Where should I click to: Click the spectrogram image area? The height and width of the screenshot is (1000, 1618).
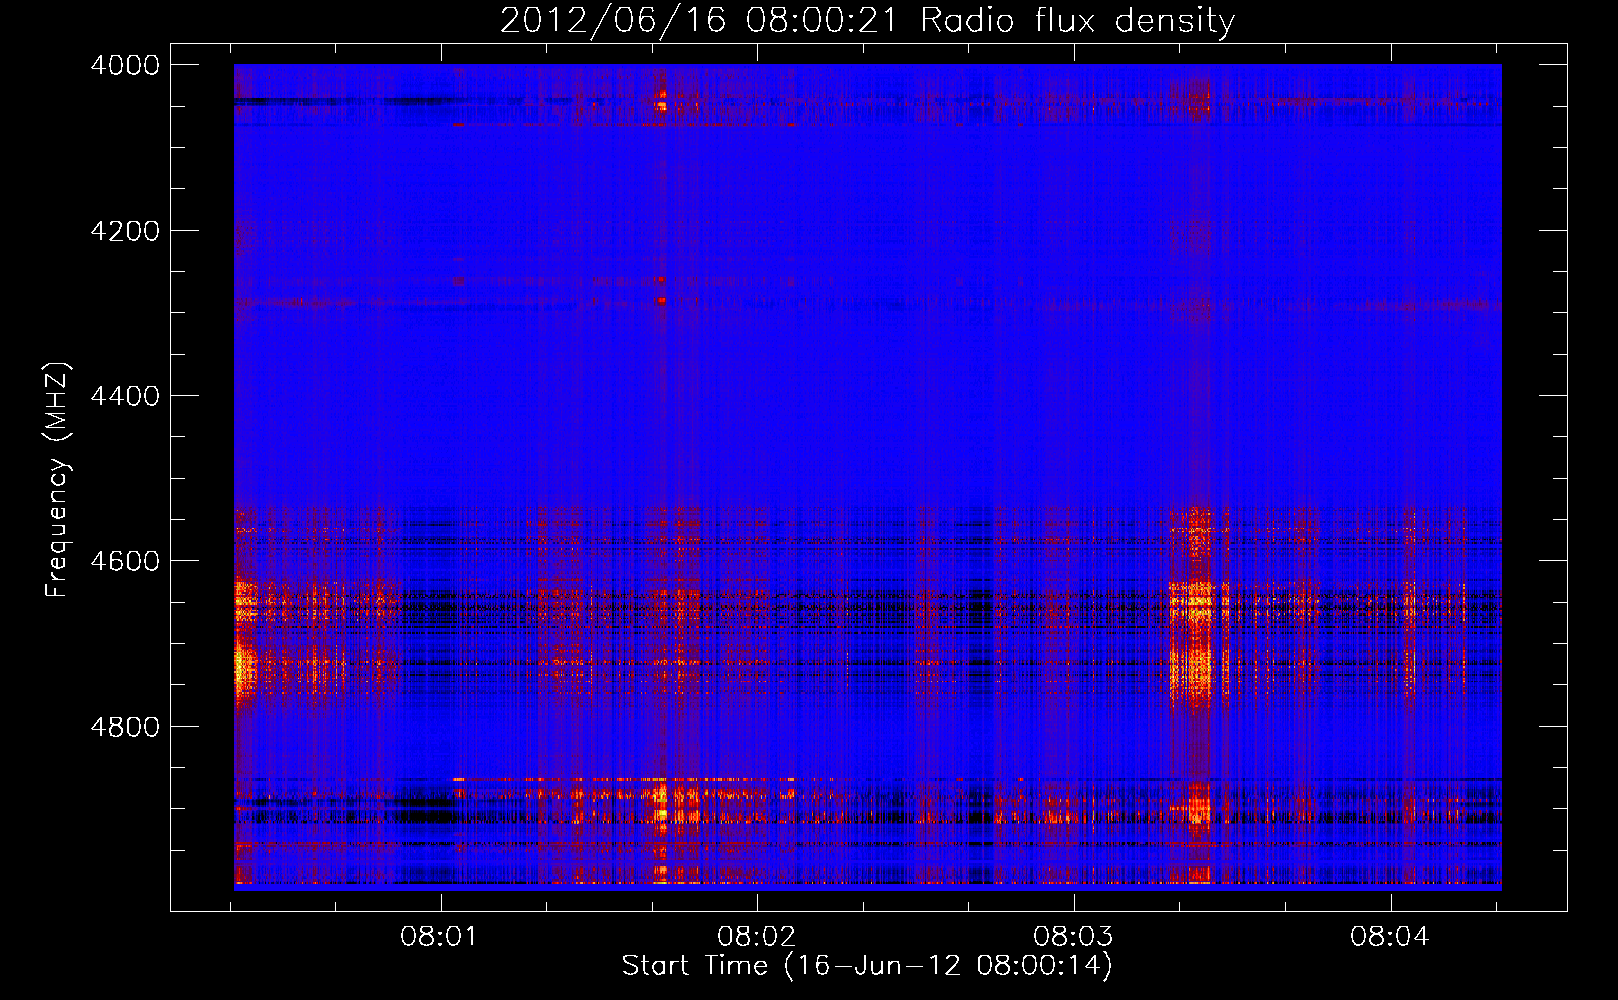(868, 477)
